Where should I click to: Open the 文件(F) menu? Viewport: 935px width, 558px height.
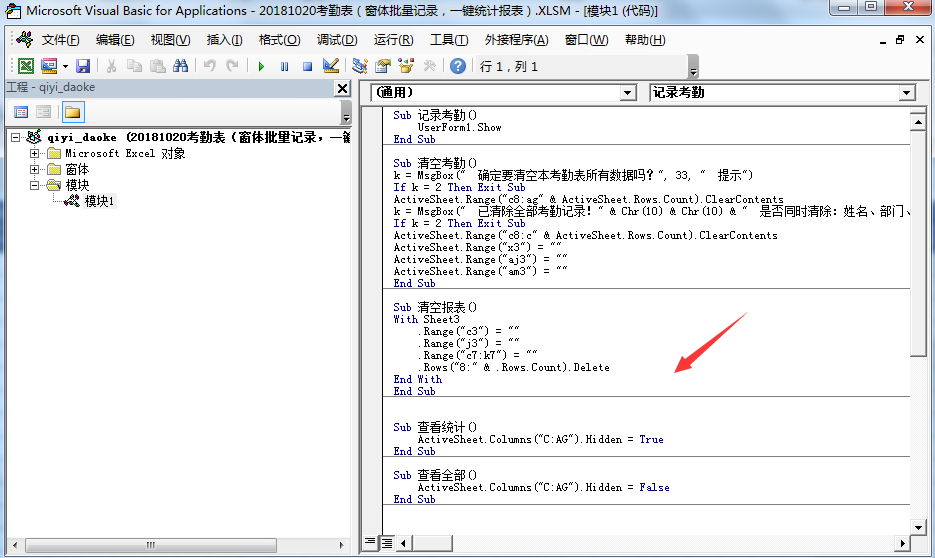pos(60,40)
